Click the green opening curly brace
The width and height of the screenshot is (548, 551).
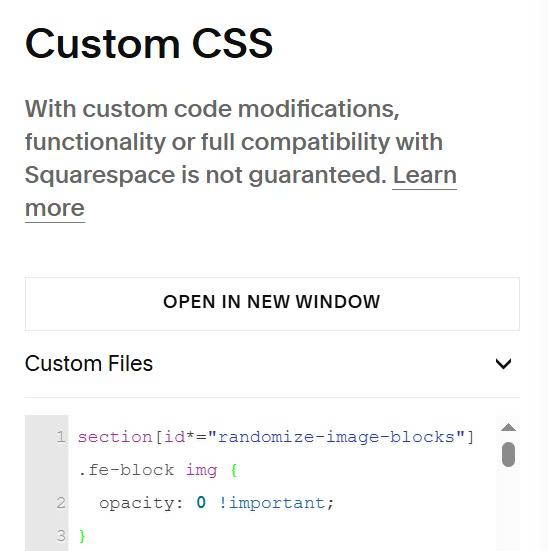coord(234,471)
